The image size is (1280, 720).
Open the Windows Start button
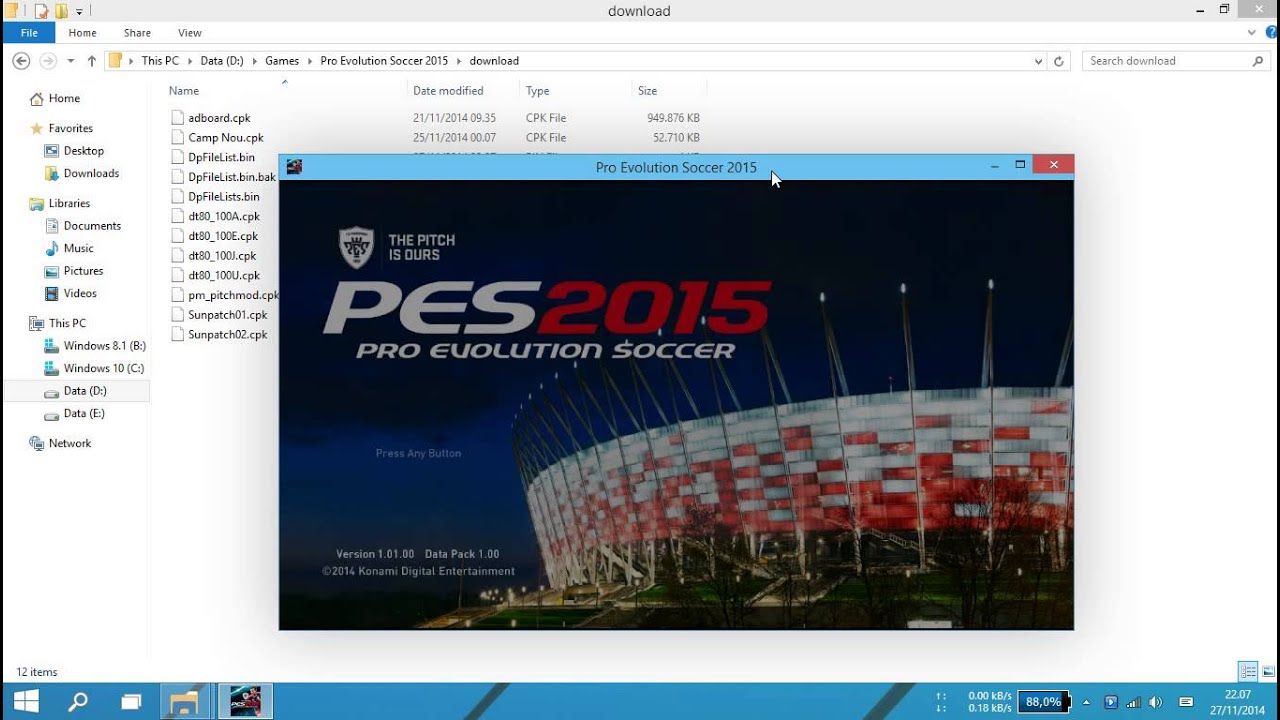[26, 701]
